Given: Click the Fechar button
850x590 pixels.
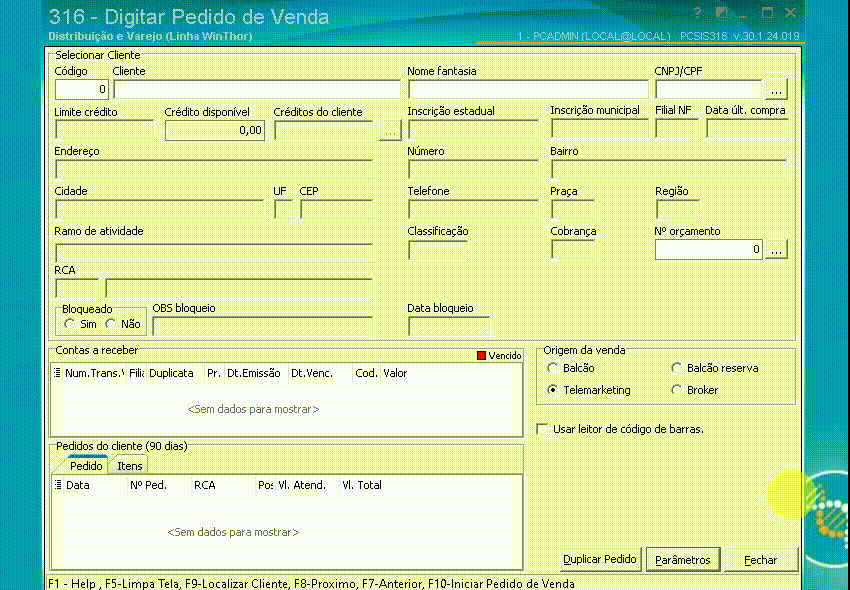Looking at the screenshot, I should point(760,560).
